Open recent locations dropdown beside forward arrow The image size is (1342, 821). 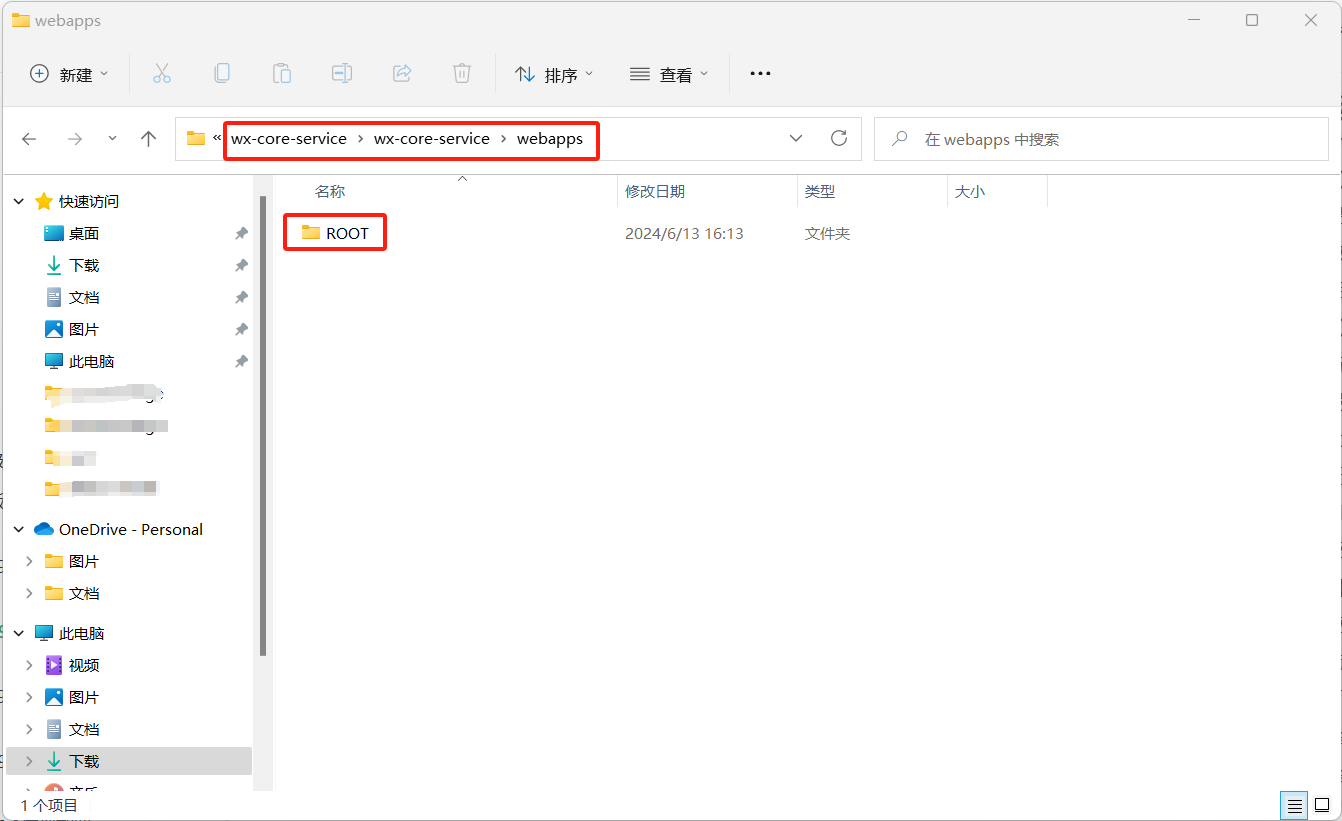point(112,139)
